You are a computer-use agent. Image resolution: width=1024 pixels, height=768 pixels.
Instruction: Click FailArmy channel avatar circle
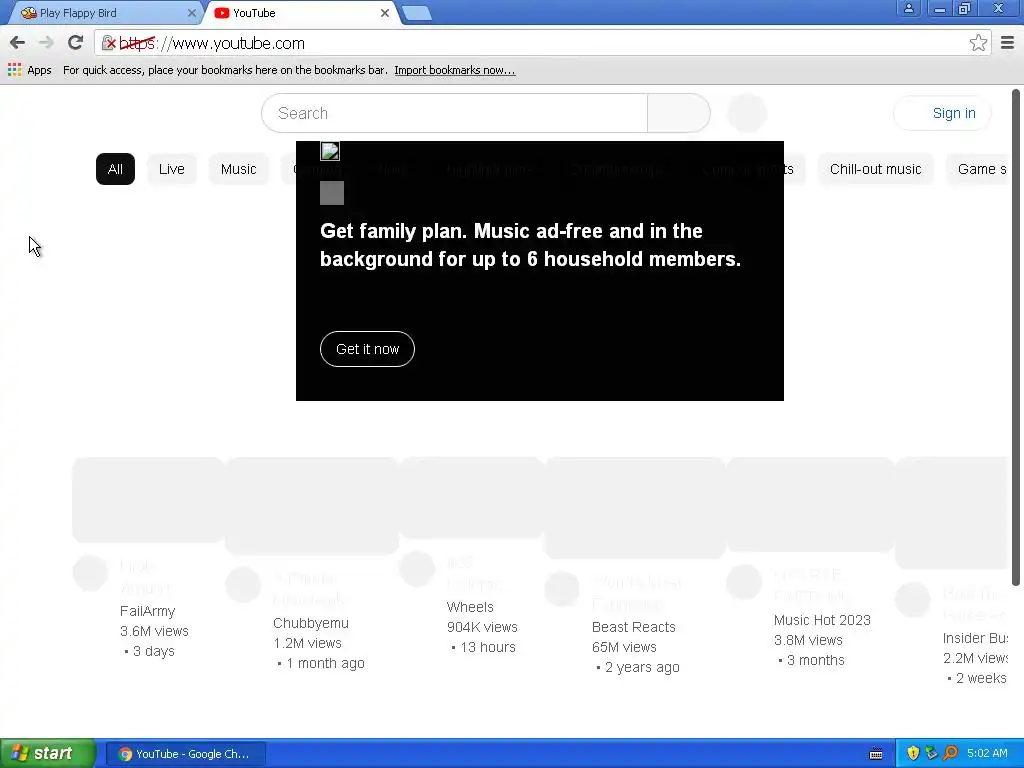pos(90,573)
